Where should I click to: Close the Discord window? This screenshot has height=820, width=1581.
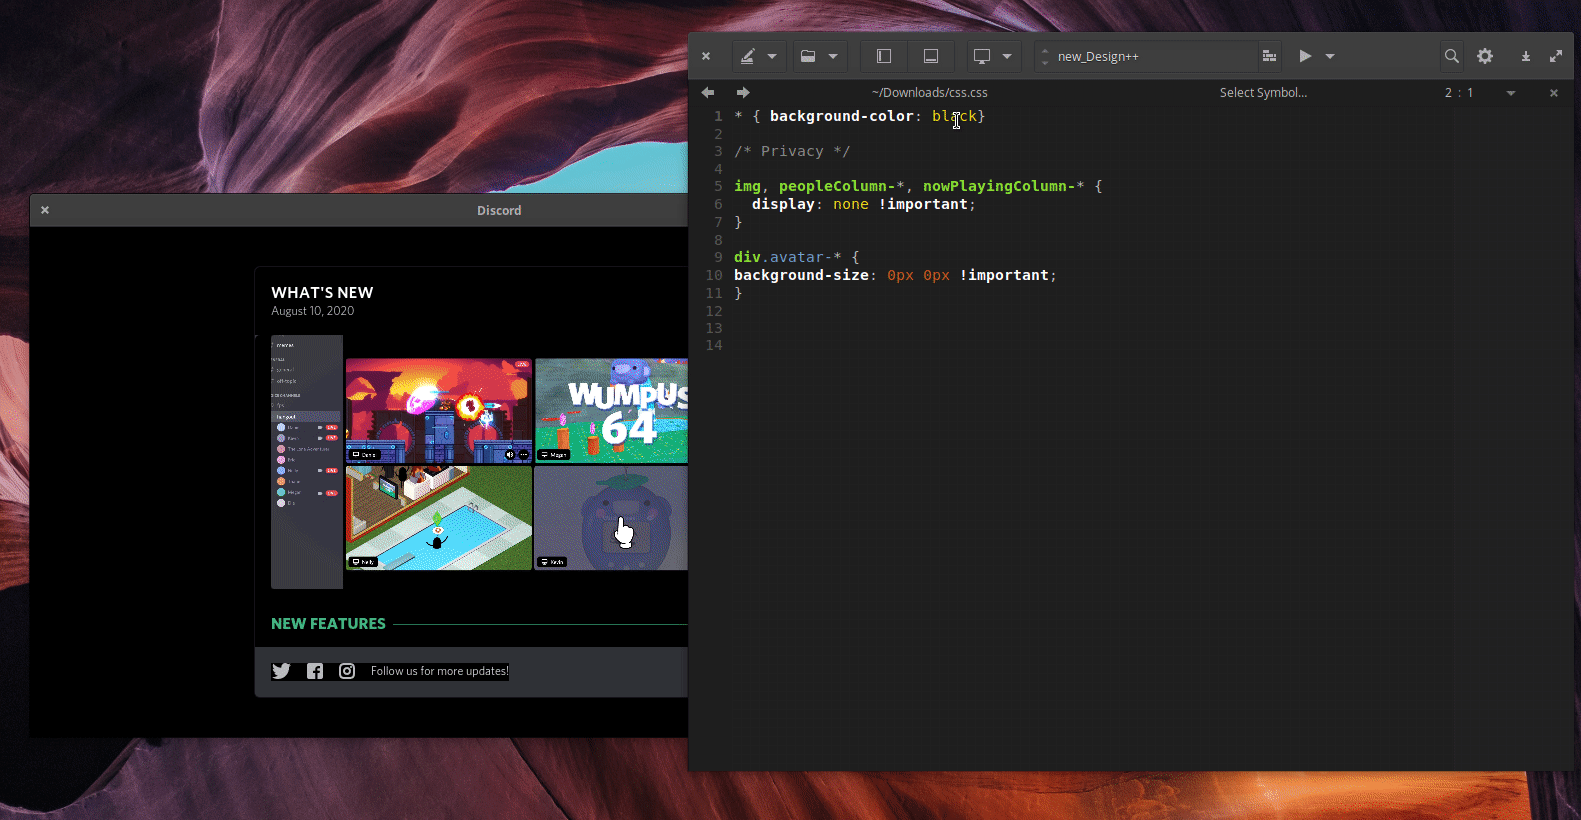(45, 210)
